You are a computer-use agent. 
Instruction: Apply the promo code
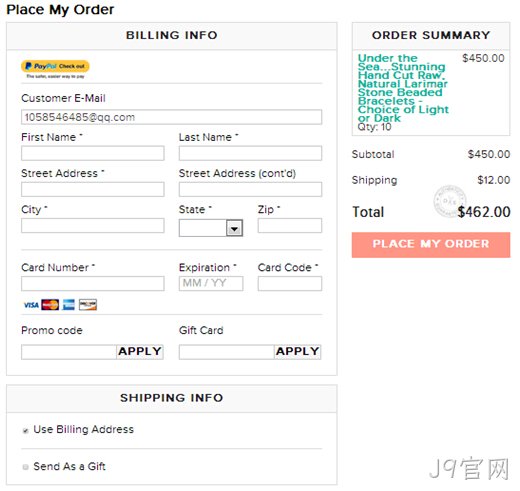pos(140,352)
